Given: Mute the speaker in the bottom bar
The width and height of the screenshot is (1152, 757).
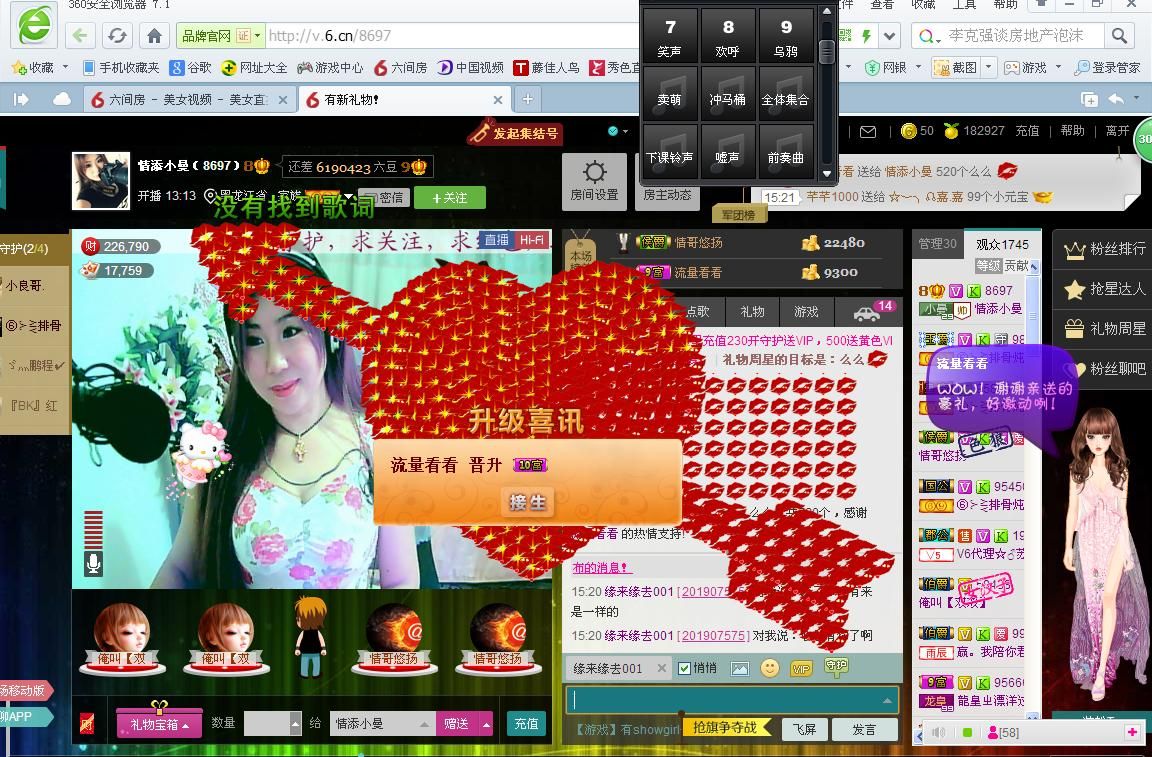Looking at the screenshot, I should (x=938, y=733).
